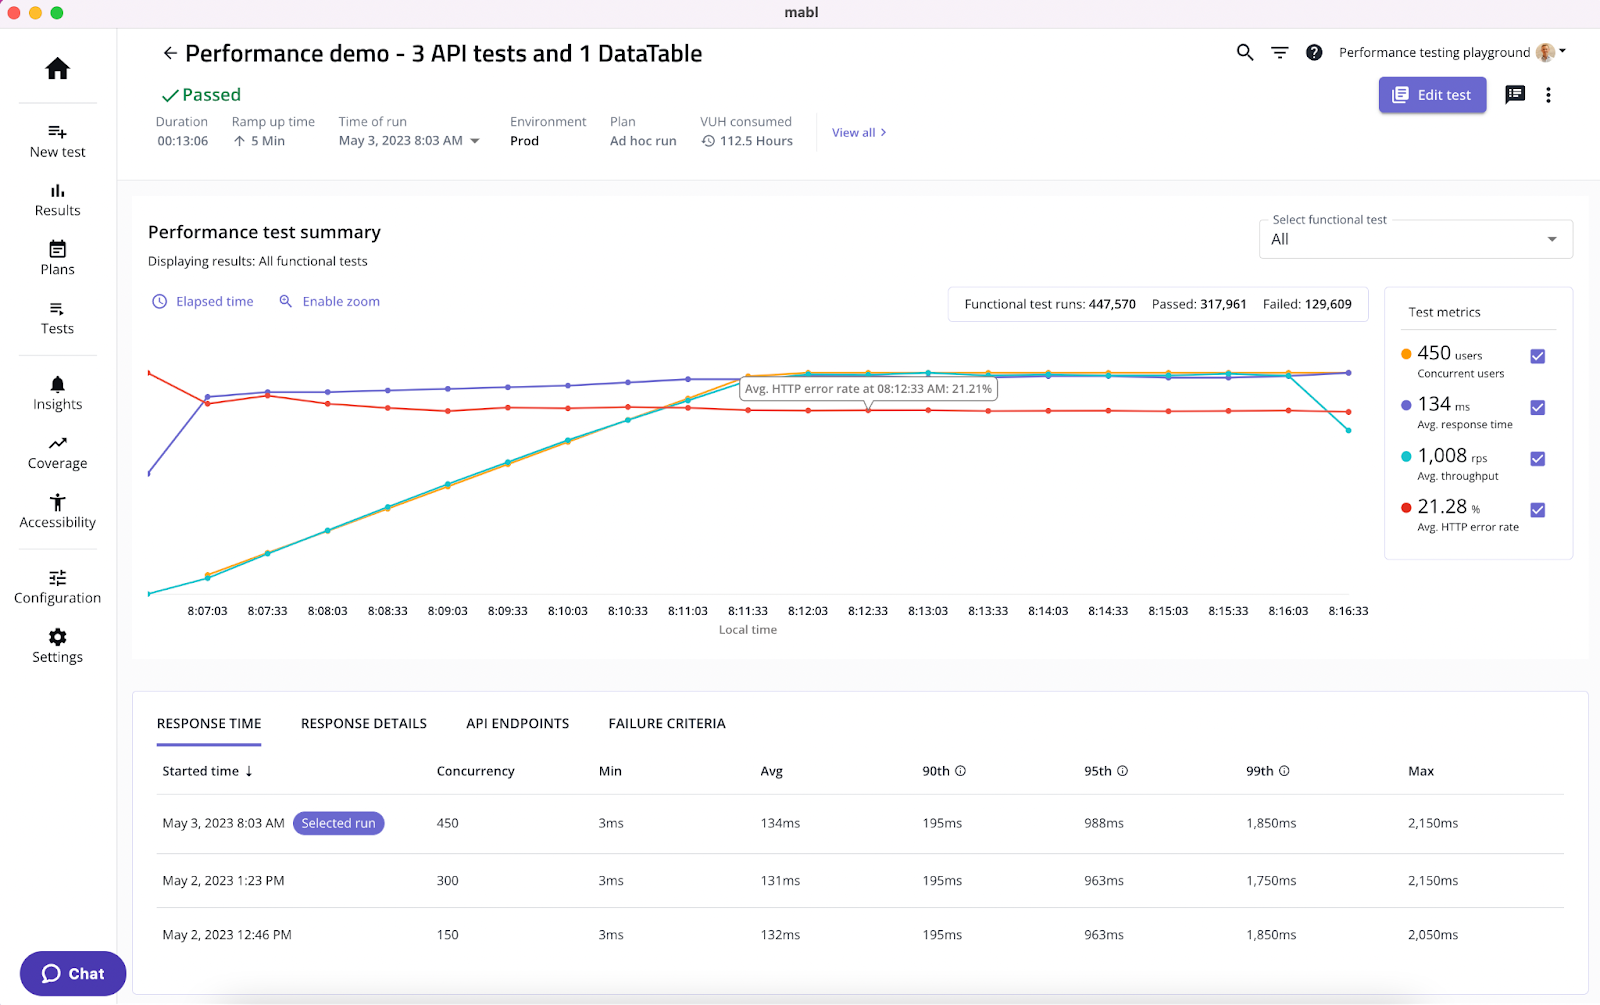This screenshot has height=1005, width=1600.
Task: Uncheck the Avg. HTTP error rate metric
Action: (1537, 509)
